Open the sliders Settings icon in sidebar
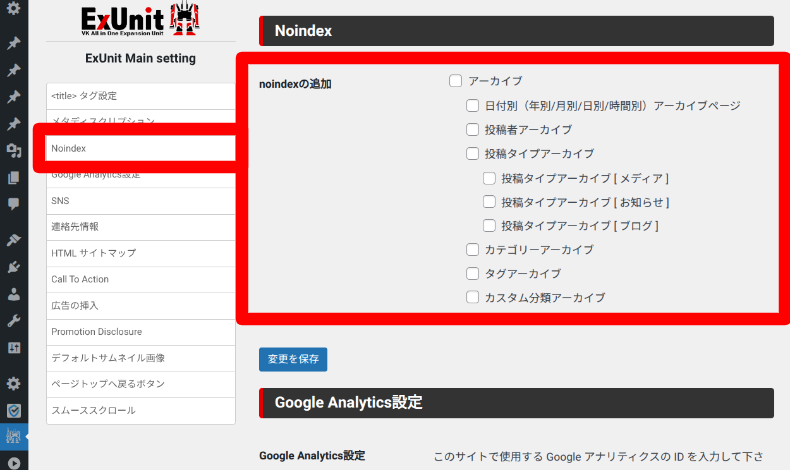 tap(14, 348)
